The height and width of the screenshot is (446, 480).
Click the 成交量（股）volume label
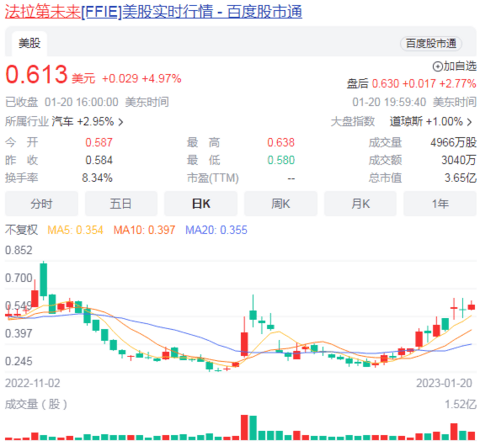36,405
